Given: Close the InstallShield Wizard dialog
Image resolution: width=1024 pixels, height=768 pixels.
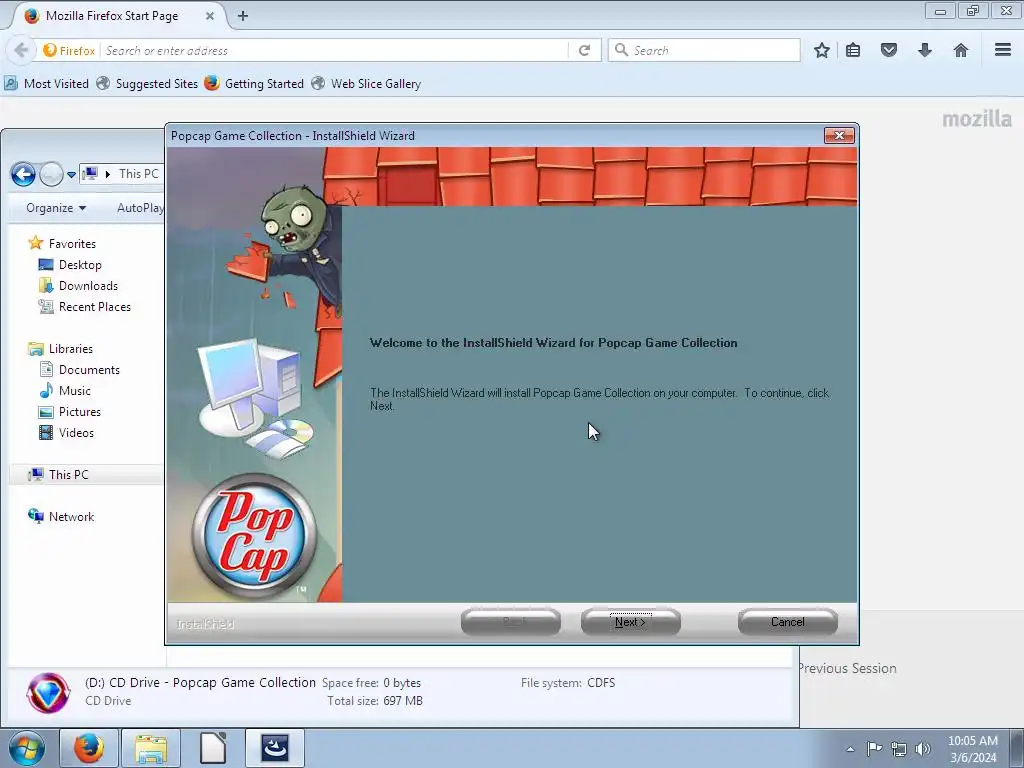Looking at the screenshot, I should [x=839, y=135].
